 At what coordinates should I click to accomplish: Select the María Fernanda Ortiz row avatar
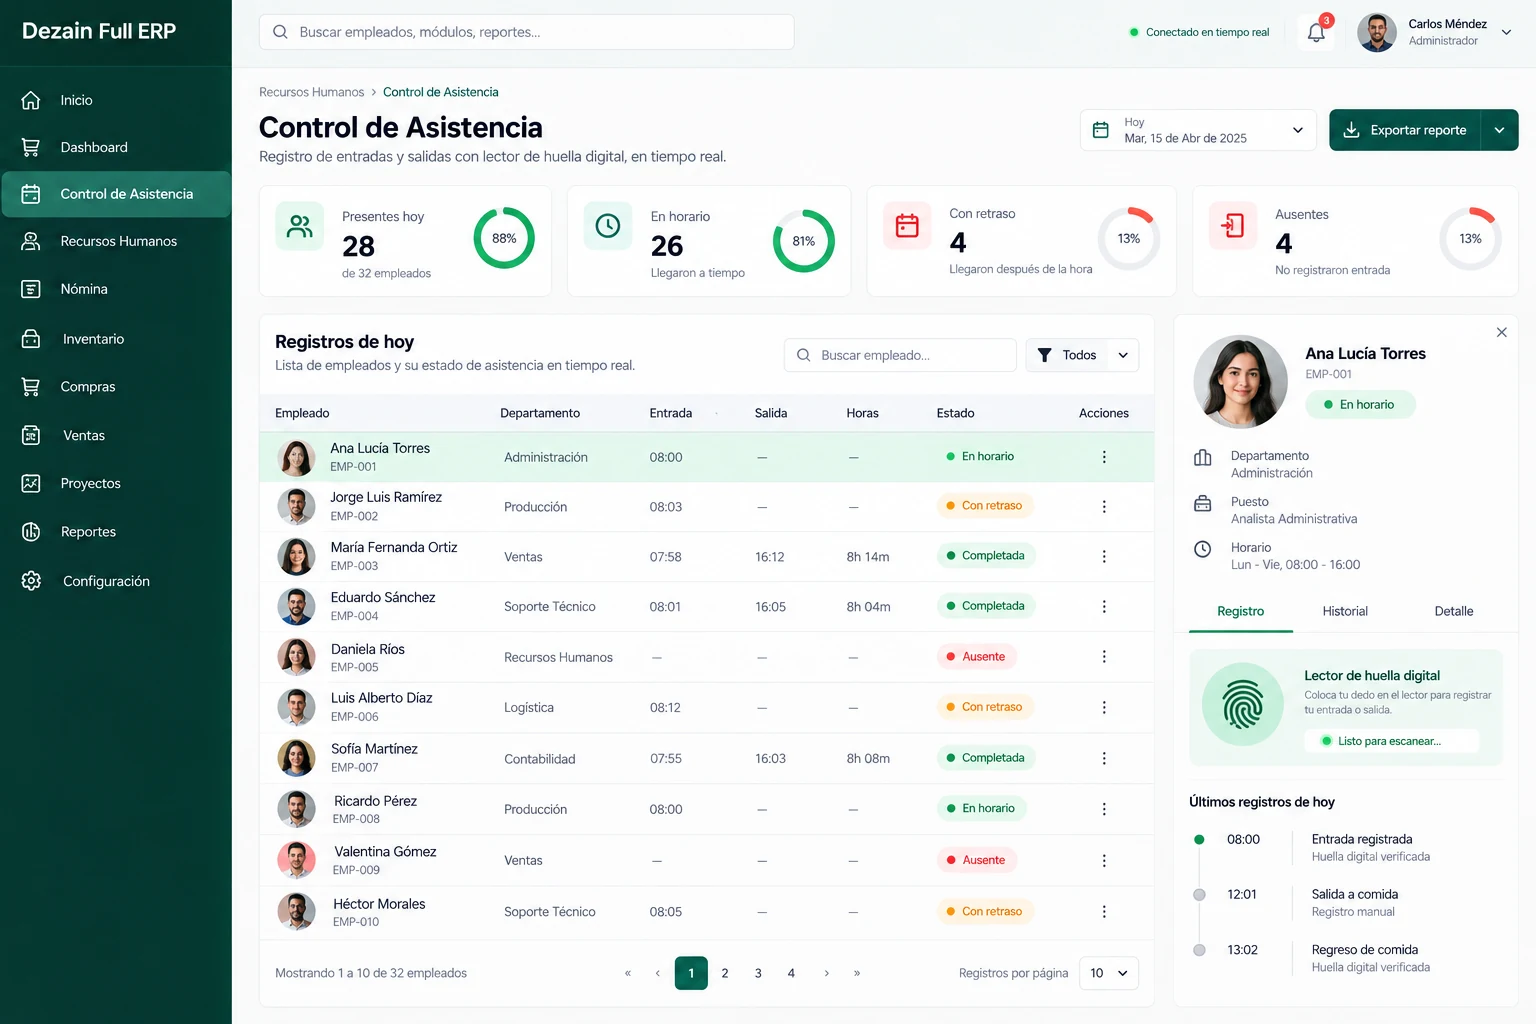pyautogui.click(x=296, y=557)
